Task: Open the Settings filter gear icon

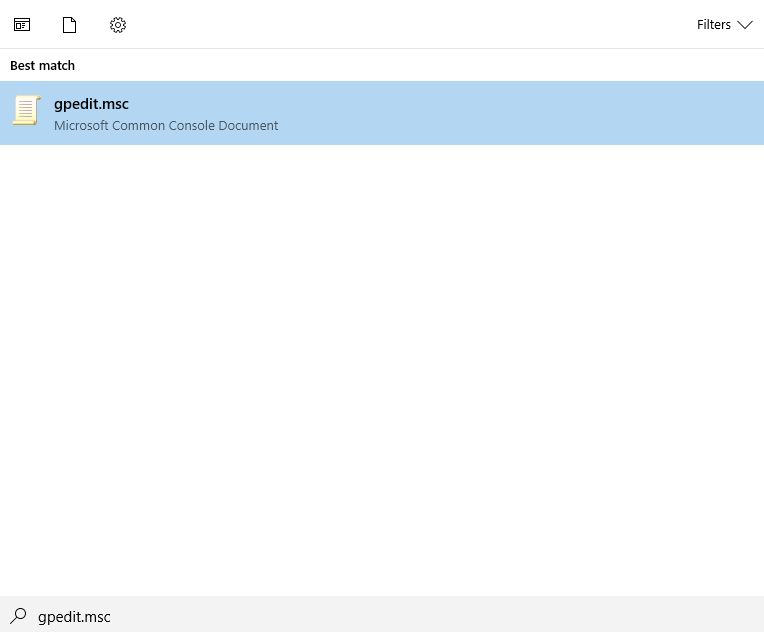Action: point(118,25)
